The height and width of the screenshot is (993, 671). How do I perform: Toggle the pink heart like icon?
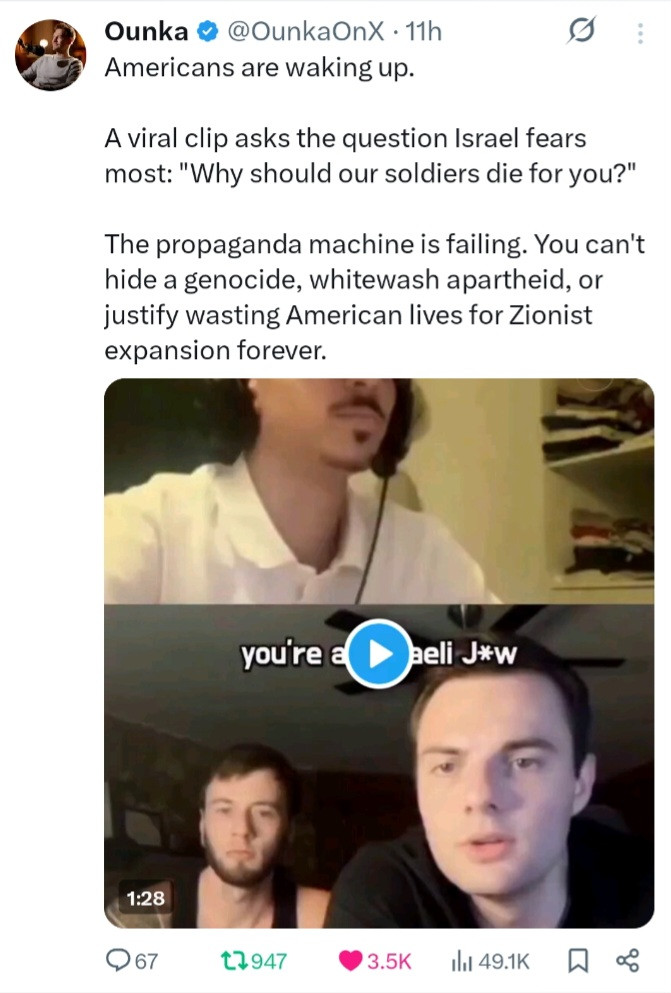[x=350, y=961]
